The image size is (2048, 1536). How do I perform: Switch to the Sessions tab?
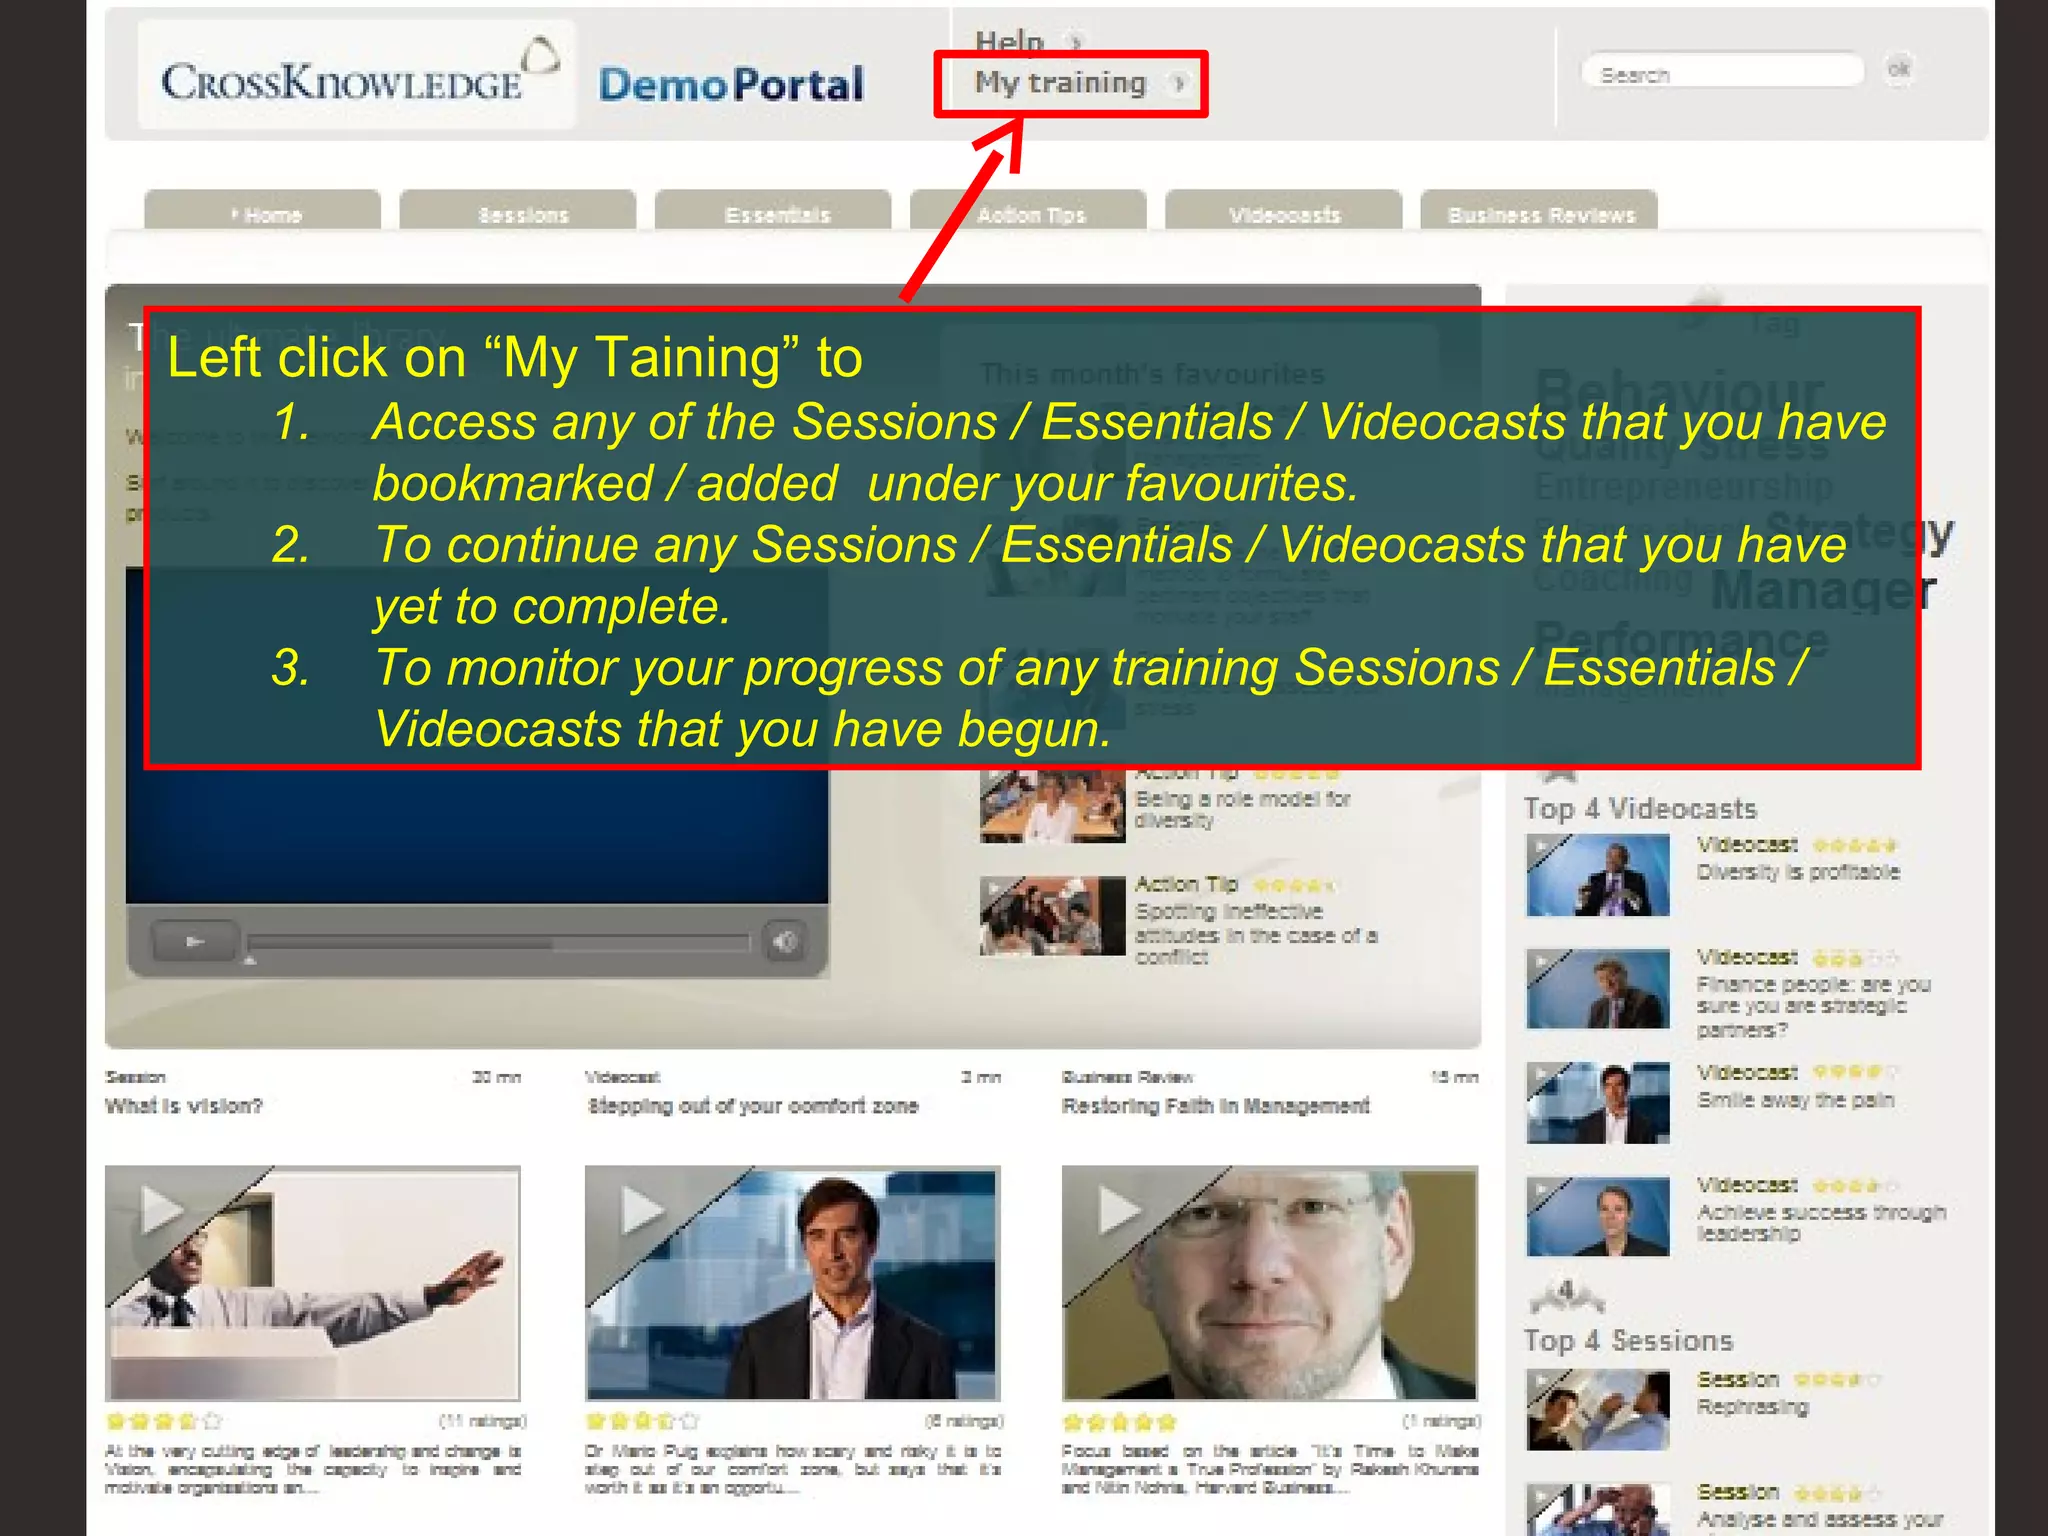tap(518, 210)
